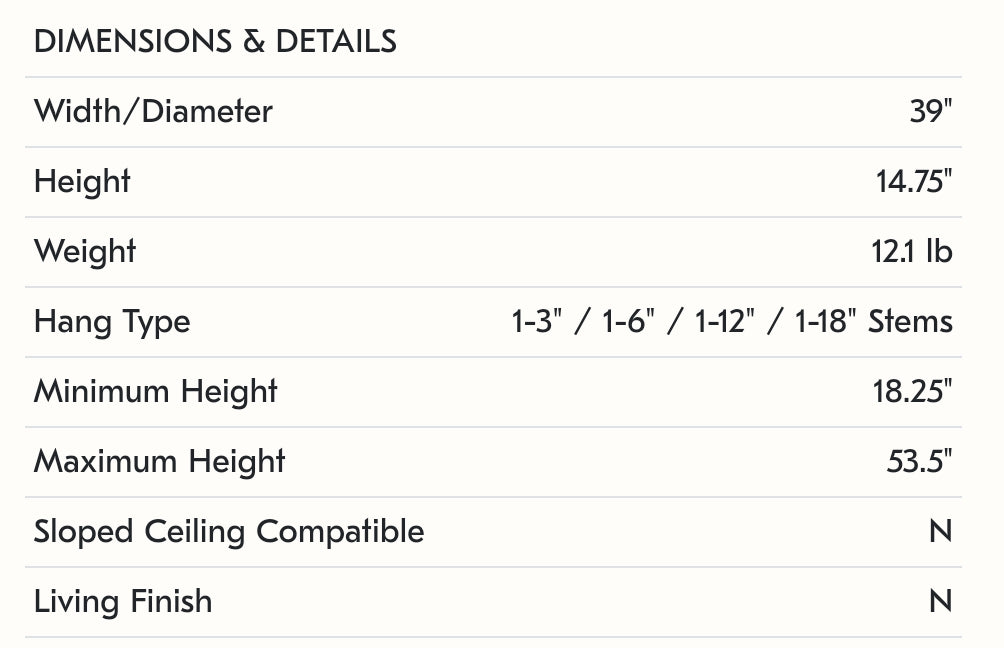1004x648 pixels.
Task: Select the Hang Type label
Action: pos(112,321)
